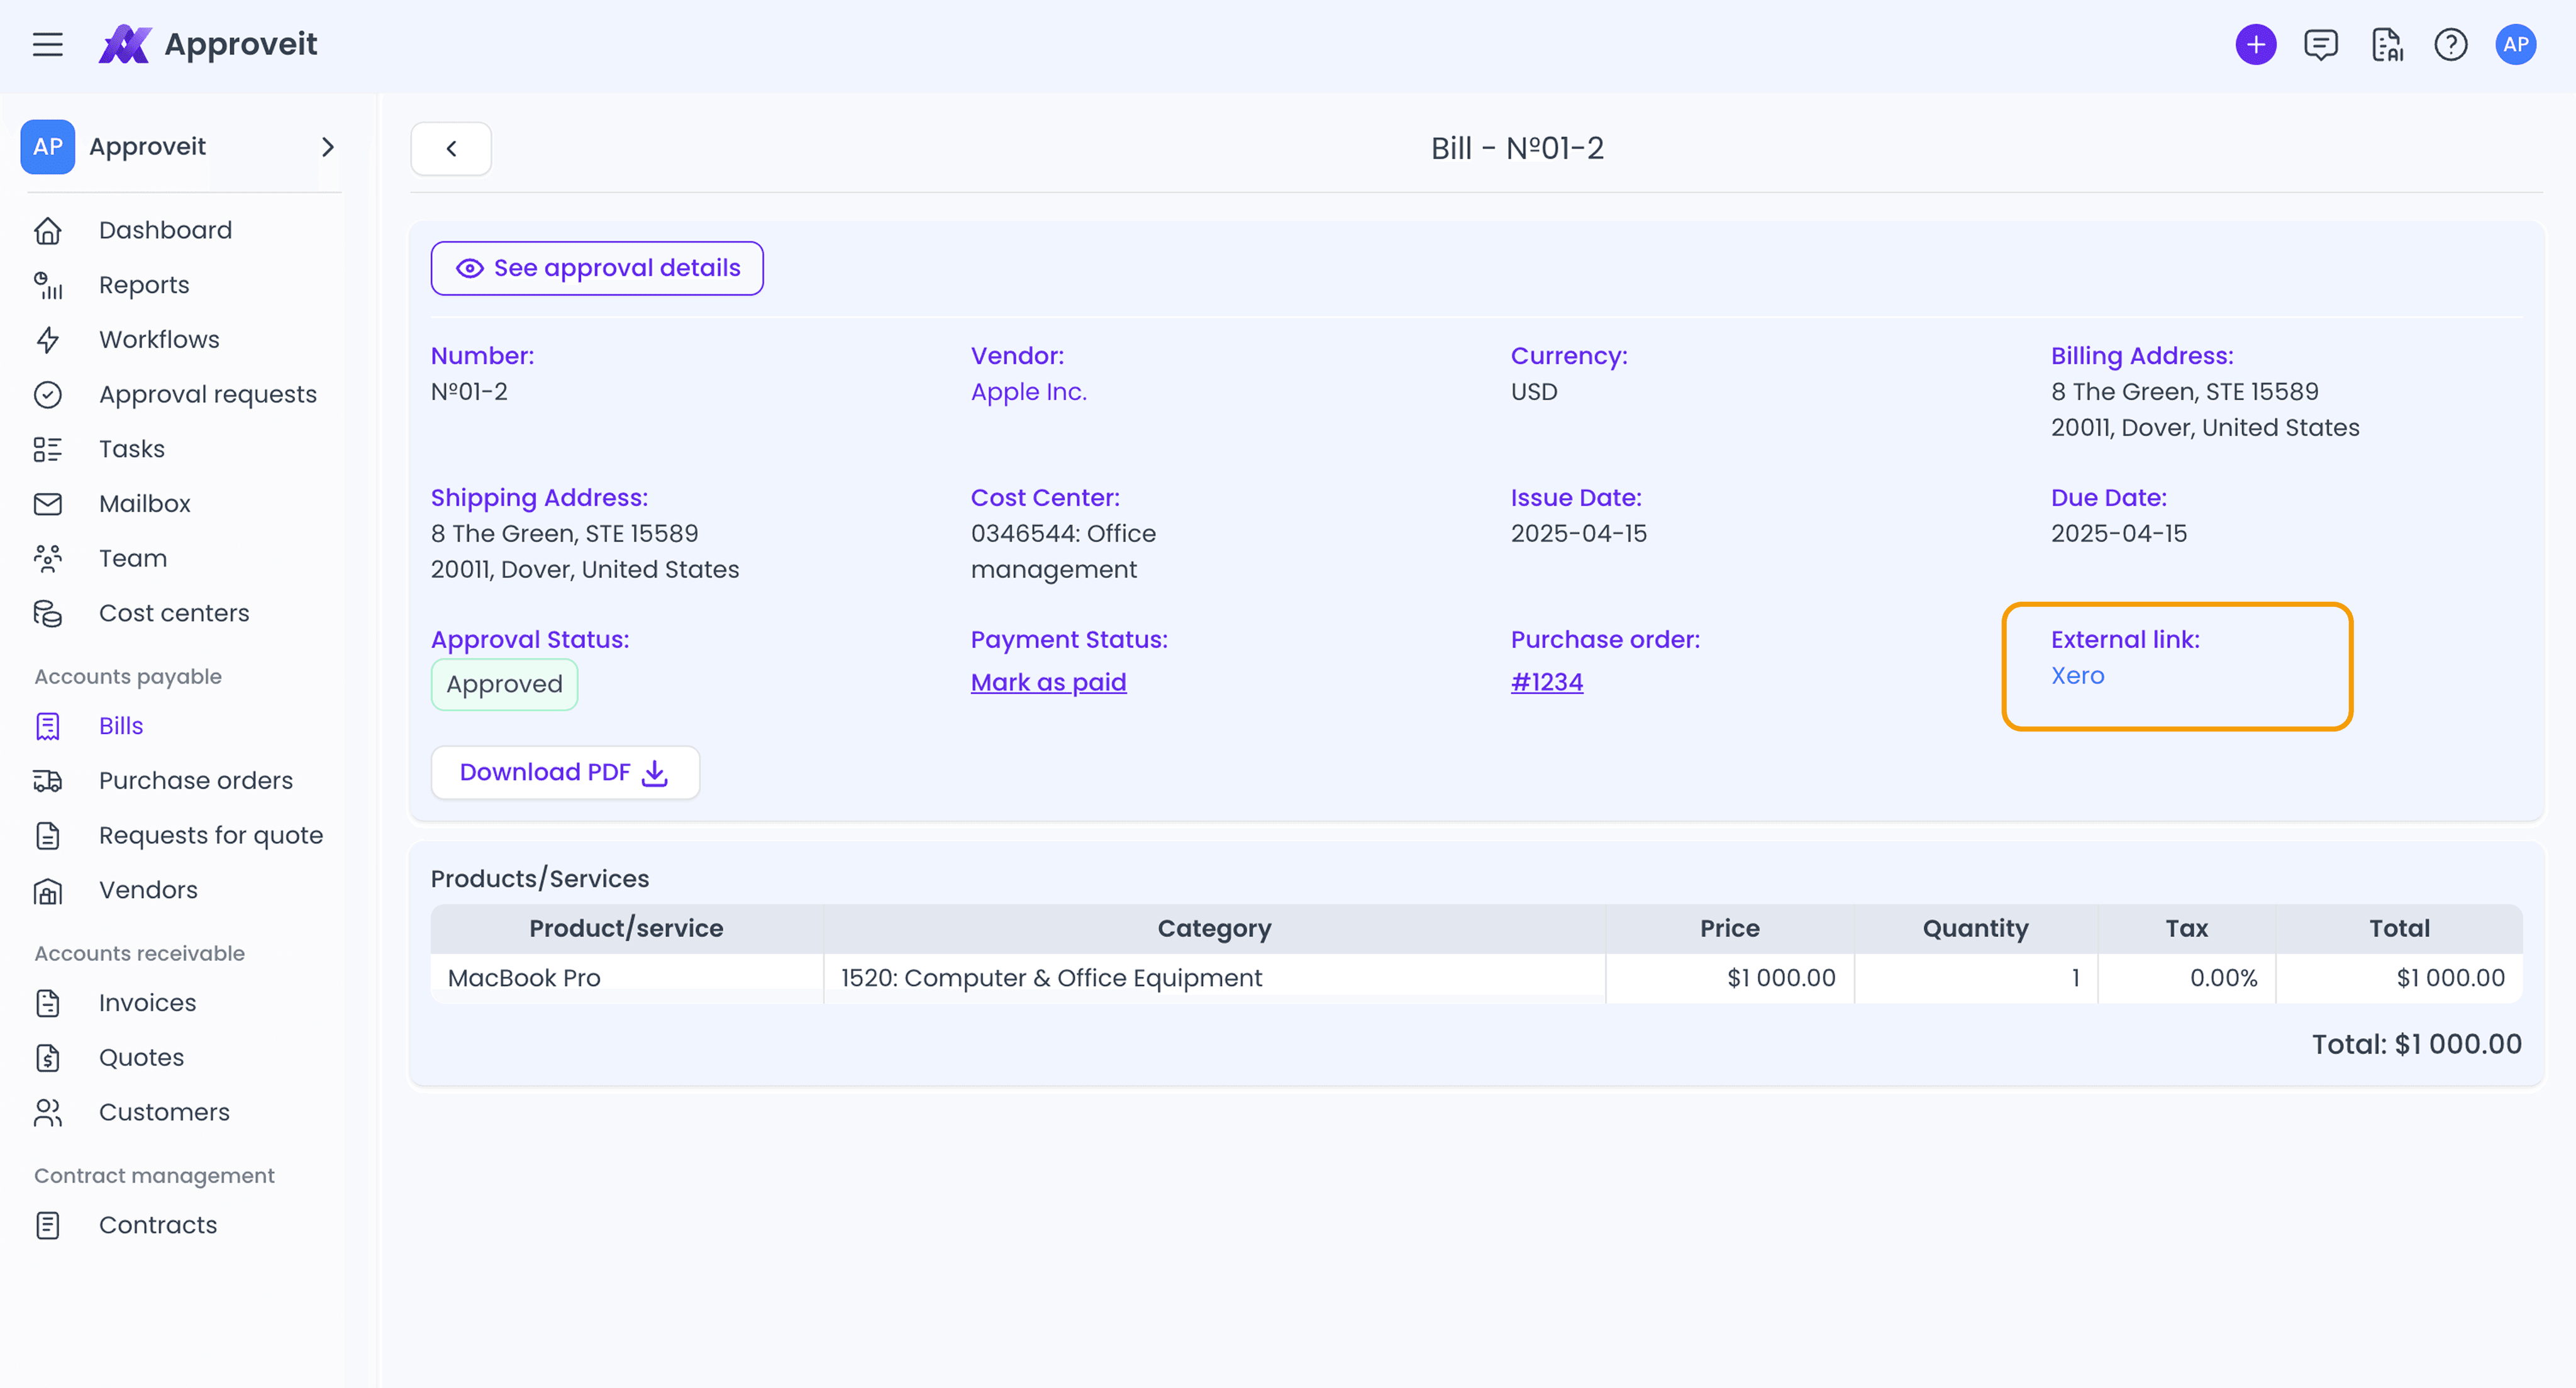This screenshot has height=1388, width=2576.
Task: Open the Cost centers icon in sidebar
Action: click(x=48, y=613)
